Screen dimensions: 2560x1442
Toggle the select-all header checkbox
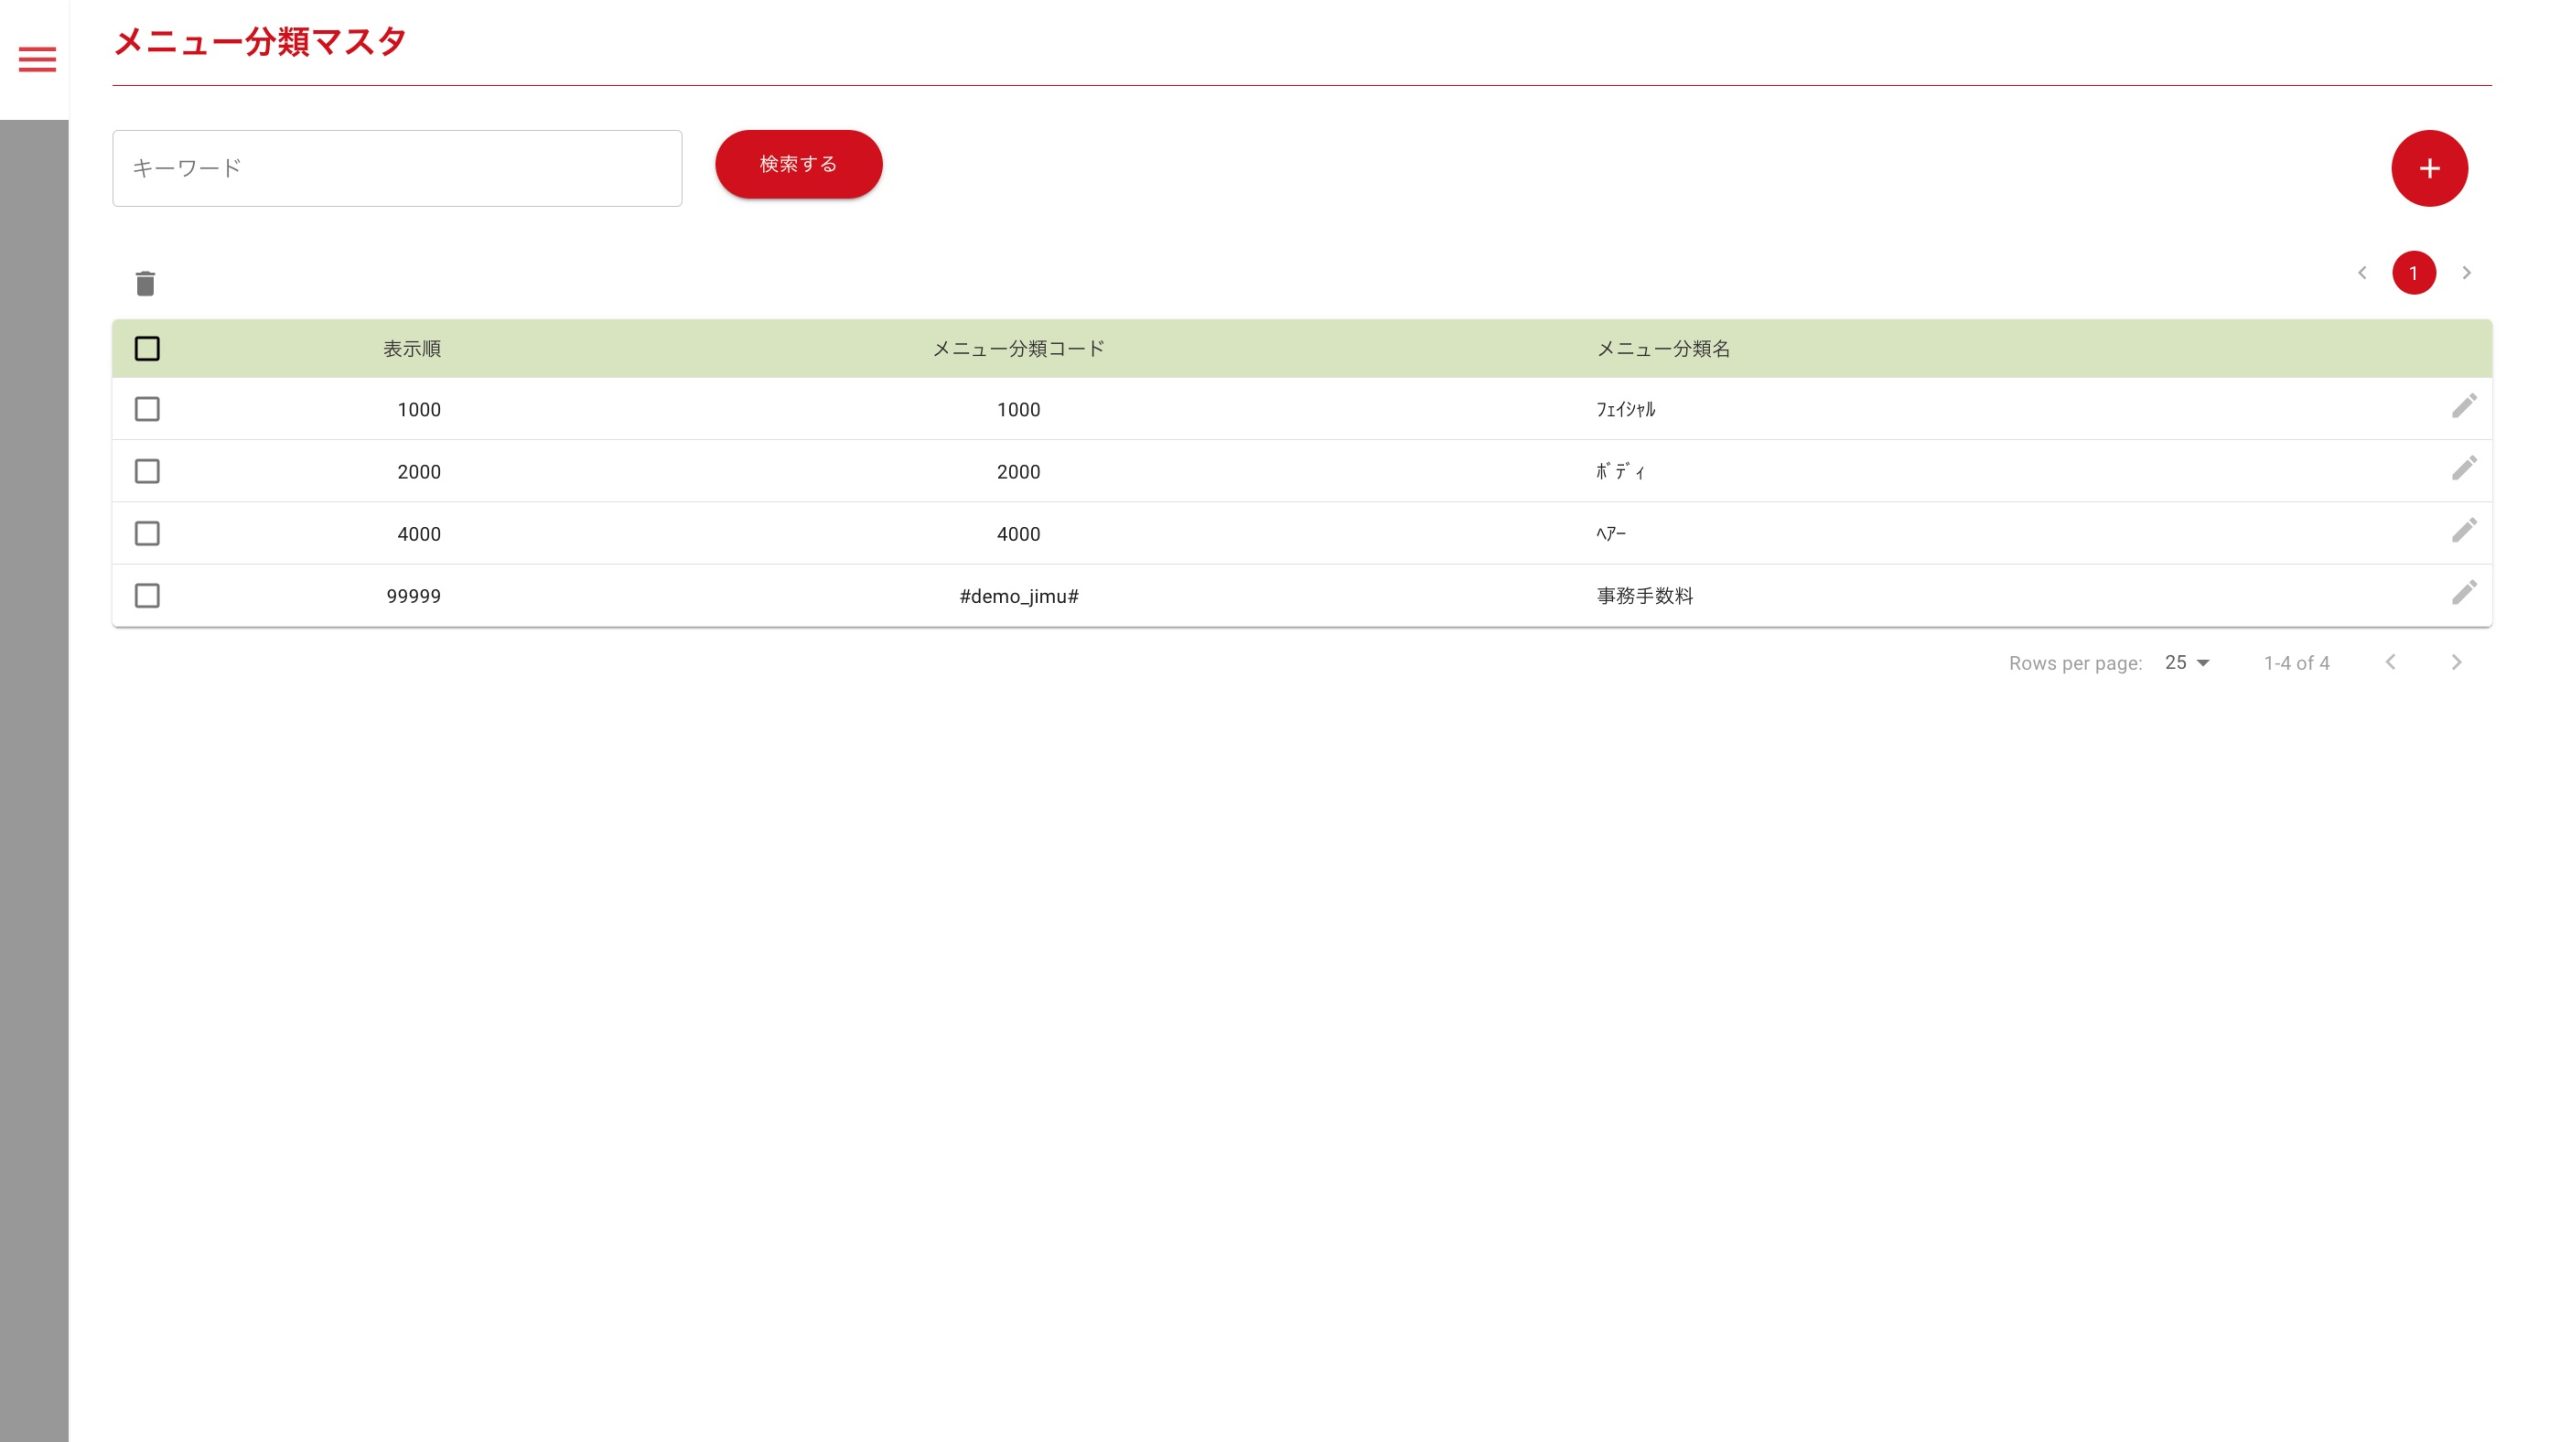[147, 349]
